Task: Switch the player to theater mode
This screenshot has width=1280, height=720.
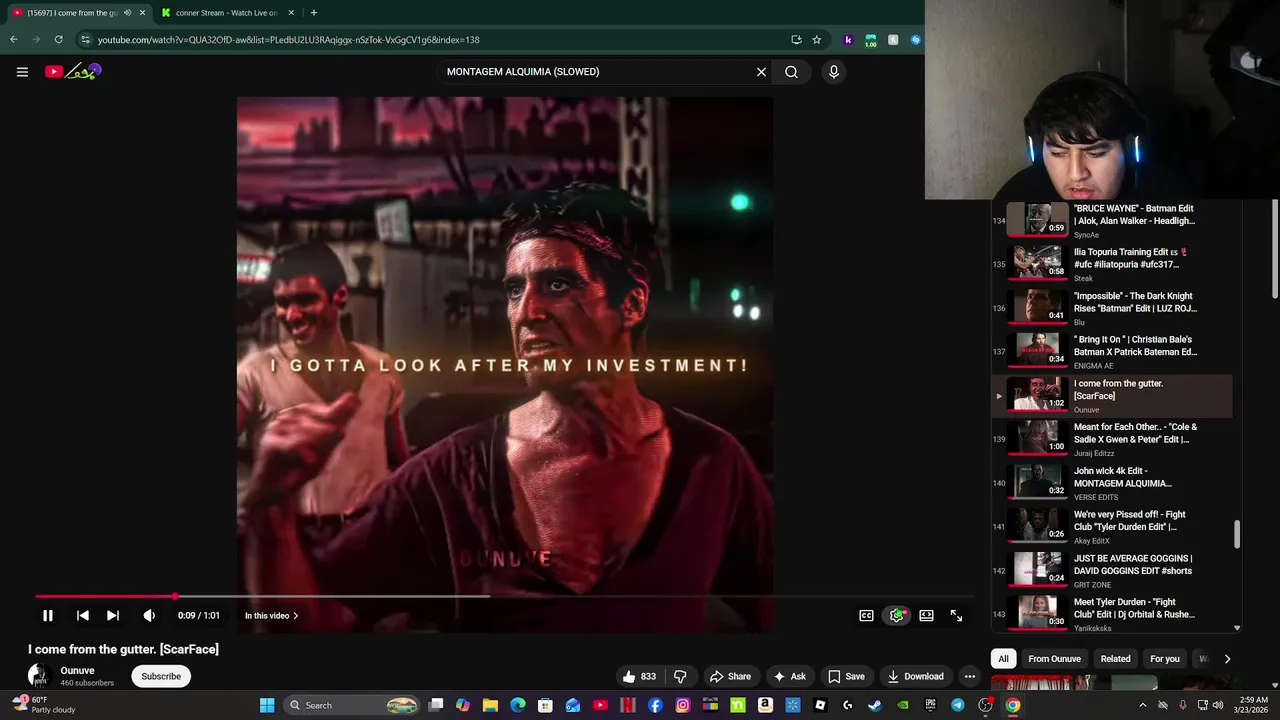Action: (x=927, y=616)
